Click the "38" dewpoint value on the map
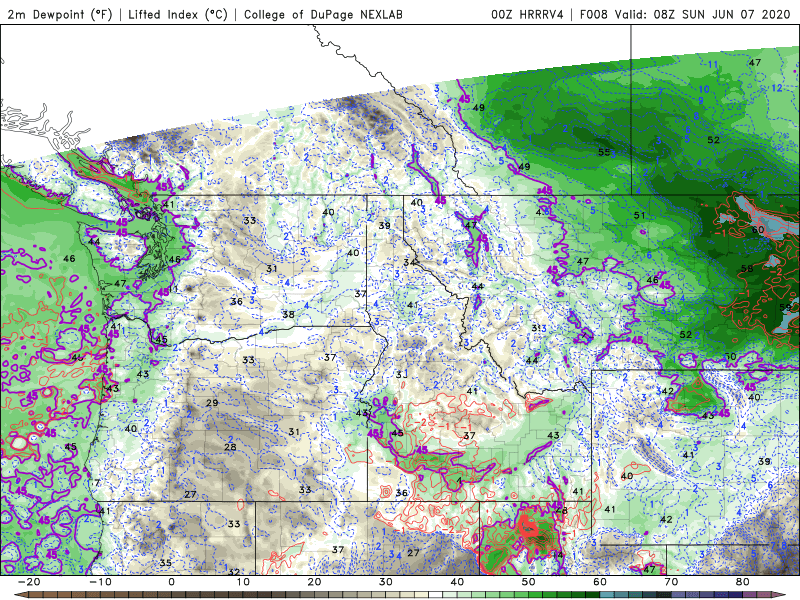This screenshot has width=800, height=600. pos(288,314)
